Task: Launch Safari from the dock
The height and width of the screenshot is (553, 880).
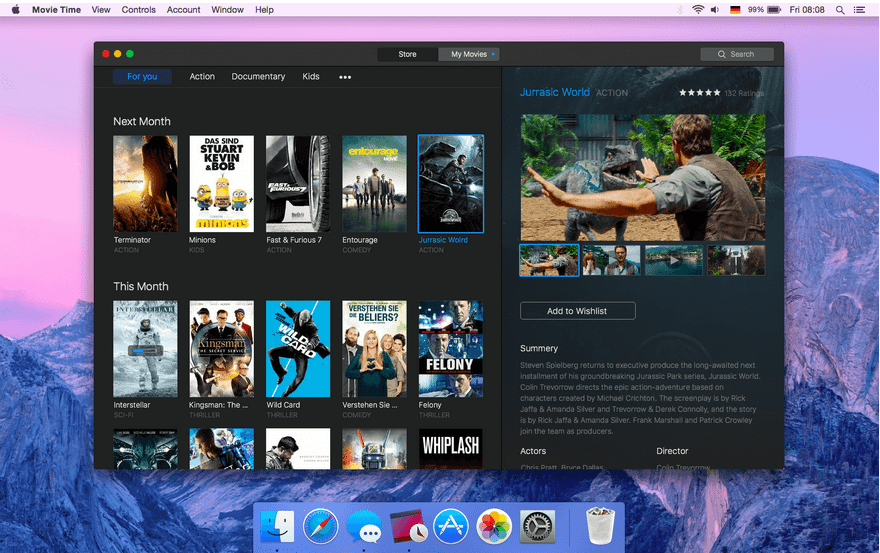Action: [320, 526]
